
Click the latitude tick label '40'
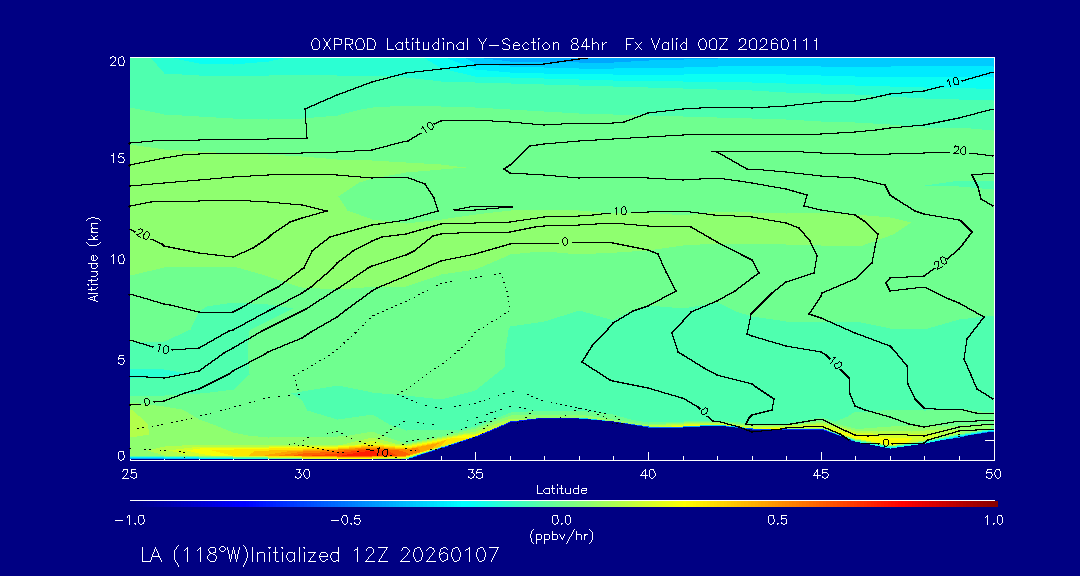[x=648, y=474]
